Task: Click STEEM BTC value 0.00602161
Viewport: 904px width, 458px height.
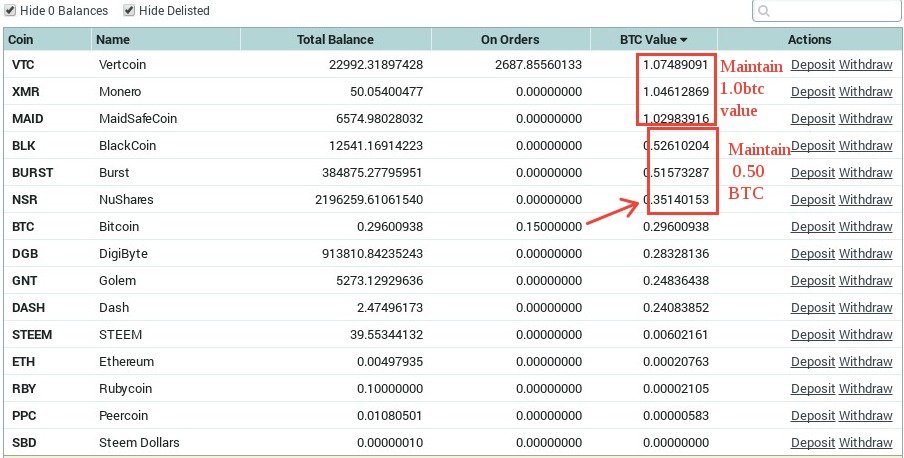Action: 676,335
